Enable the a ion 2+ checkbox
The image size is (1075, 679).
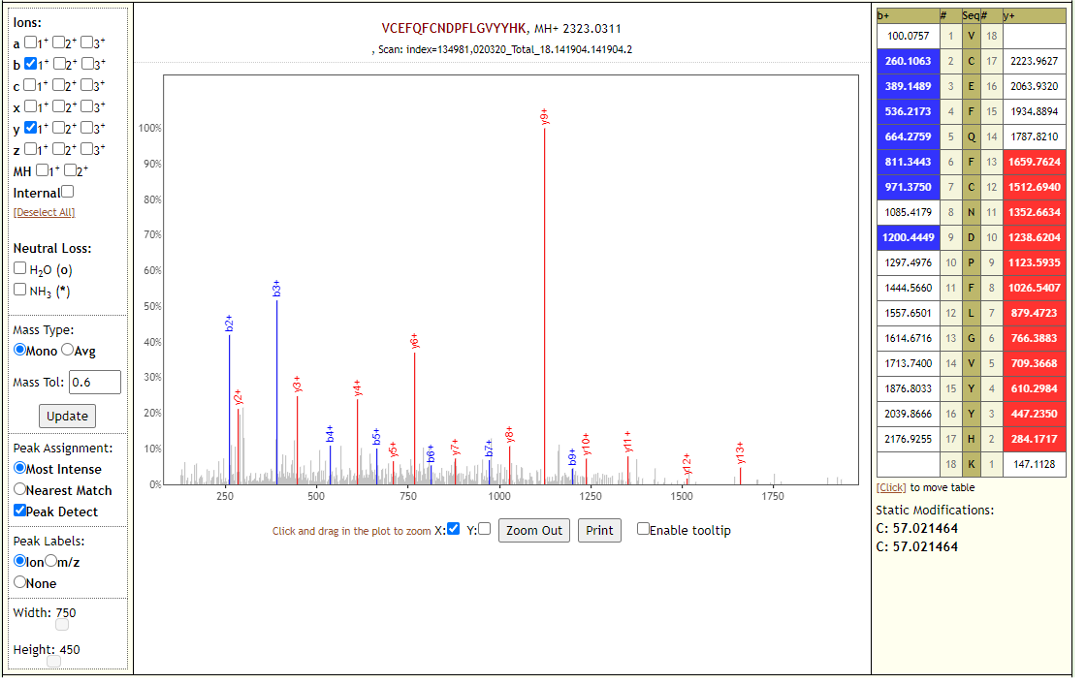[x=59, y=43]
